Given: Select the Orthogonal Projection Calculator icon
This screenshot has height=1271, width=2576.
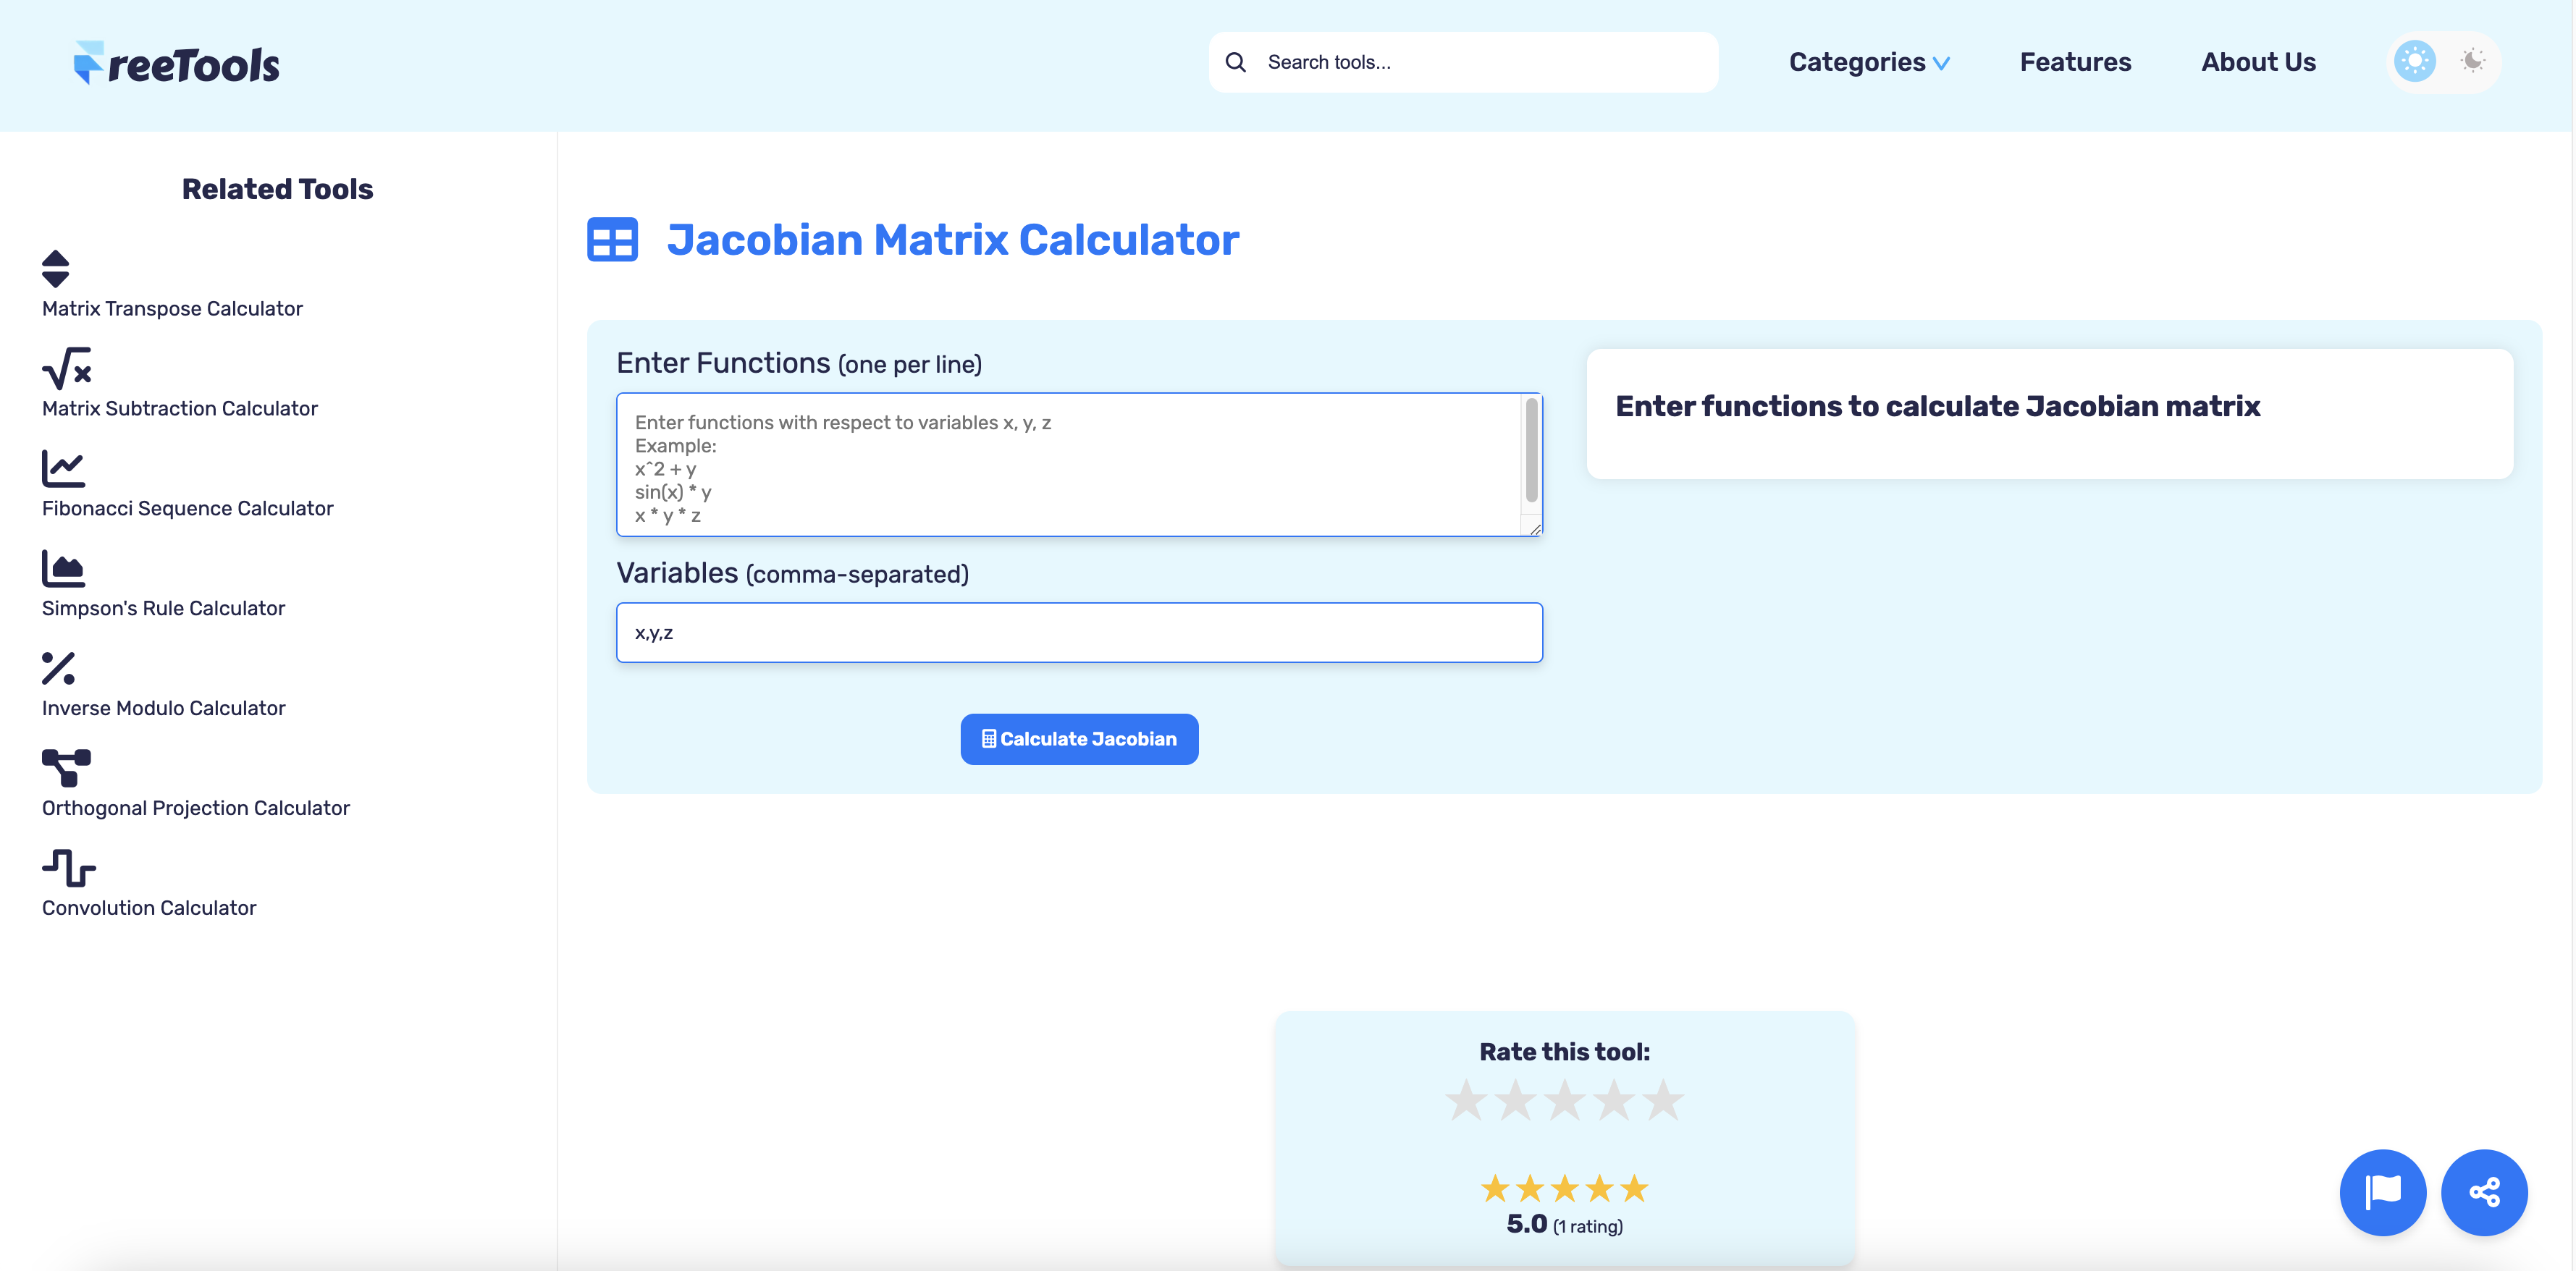Looking at the screenshot, I should click(x=65, y=768).
